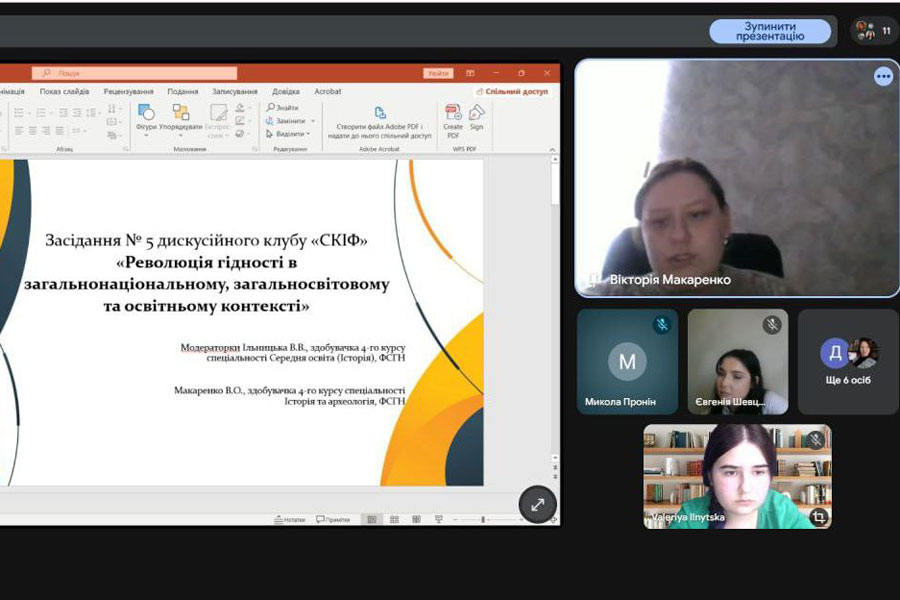Click the zoom slider handle in status bar
Screen dimensions: 900x600
483,519
